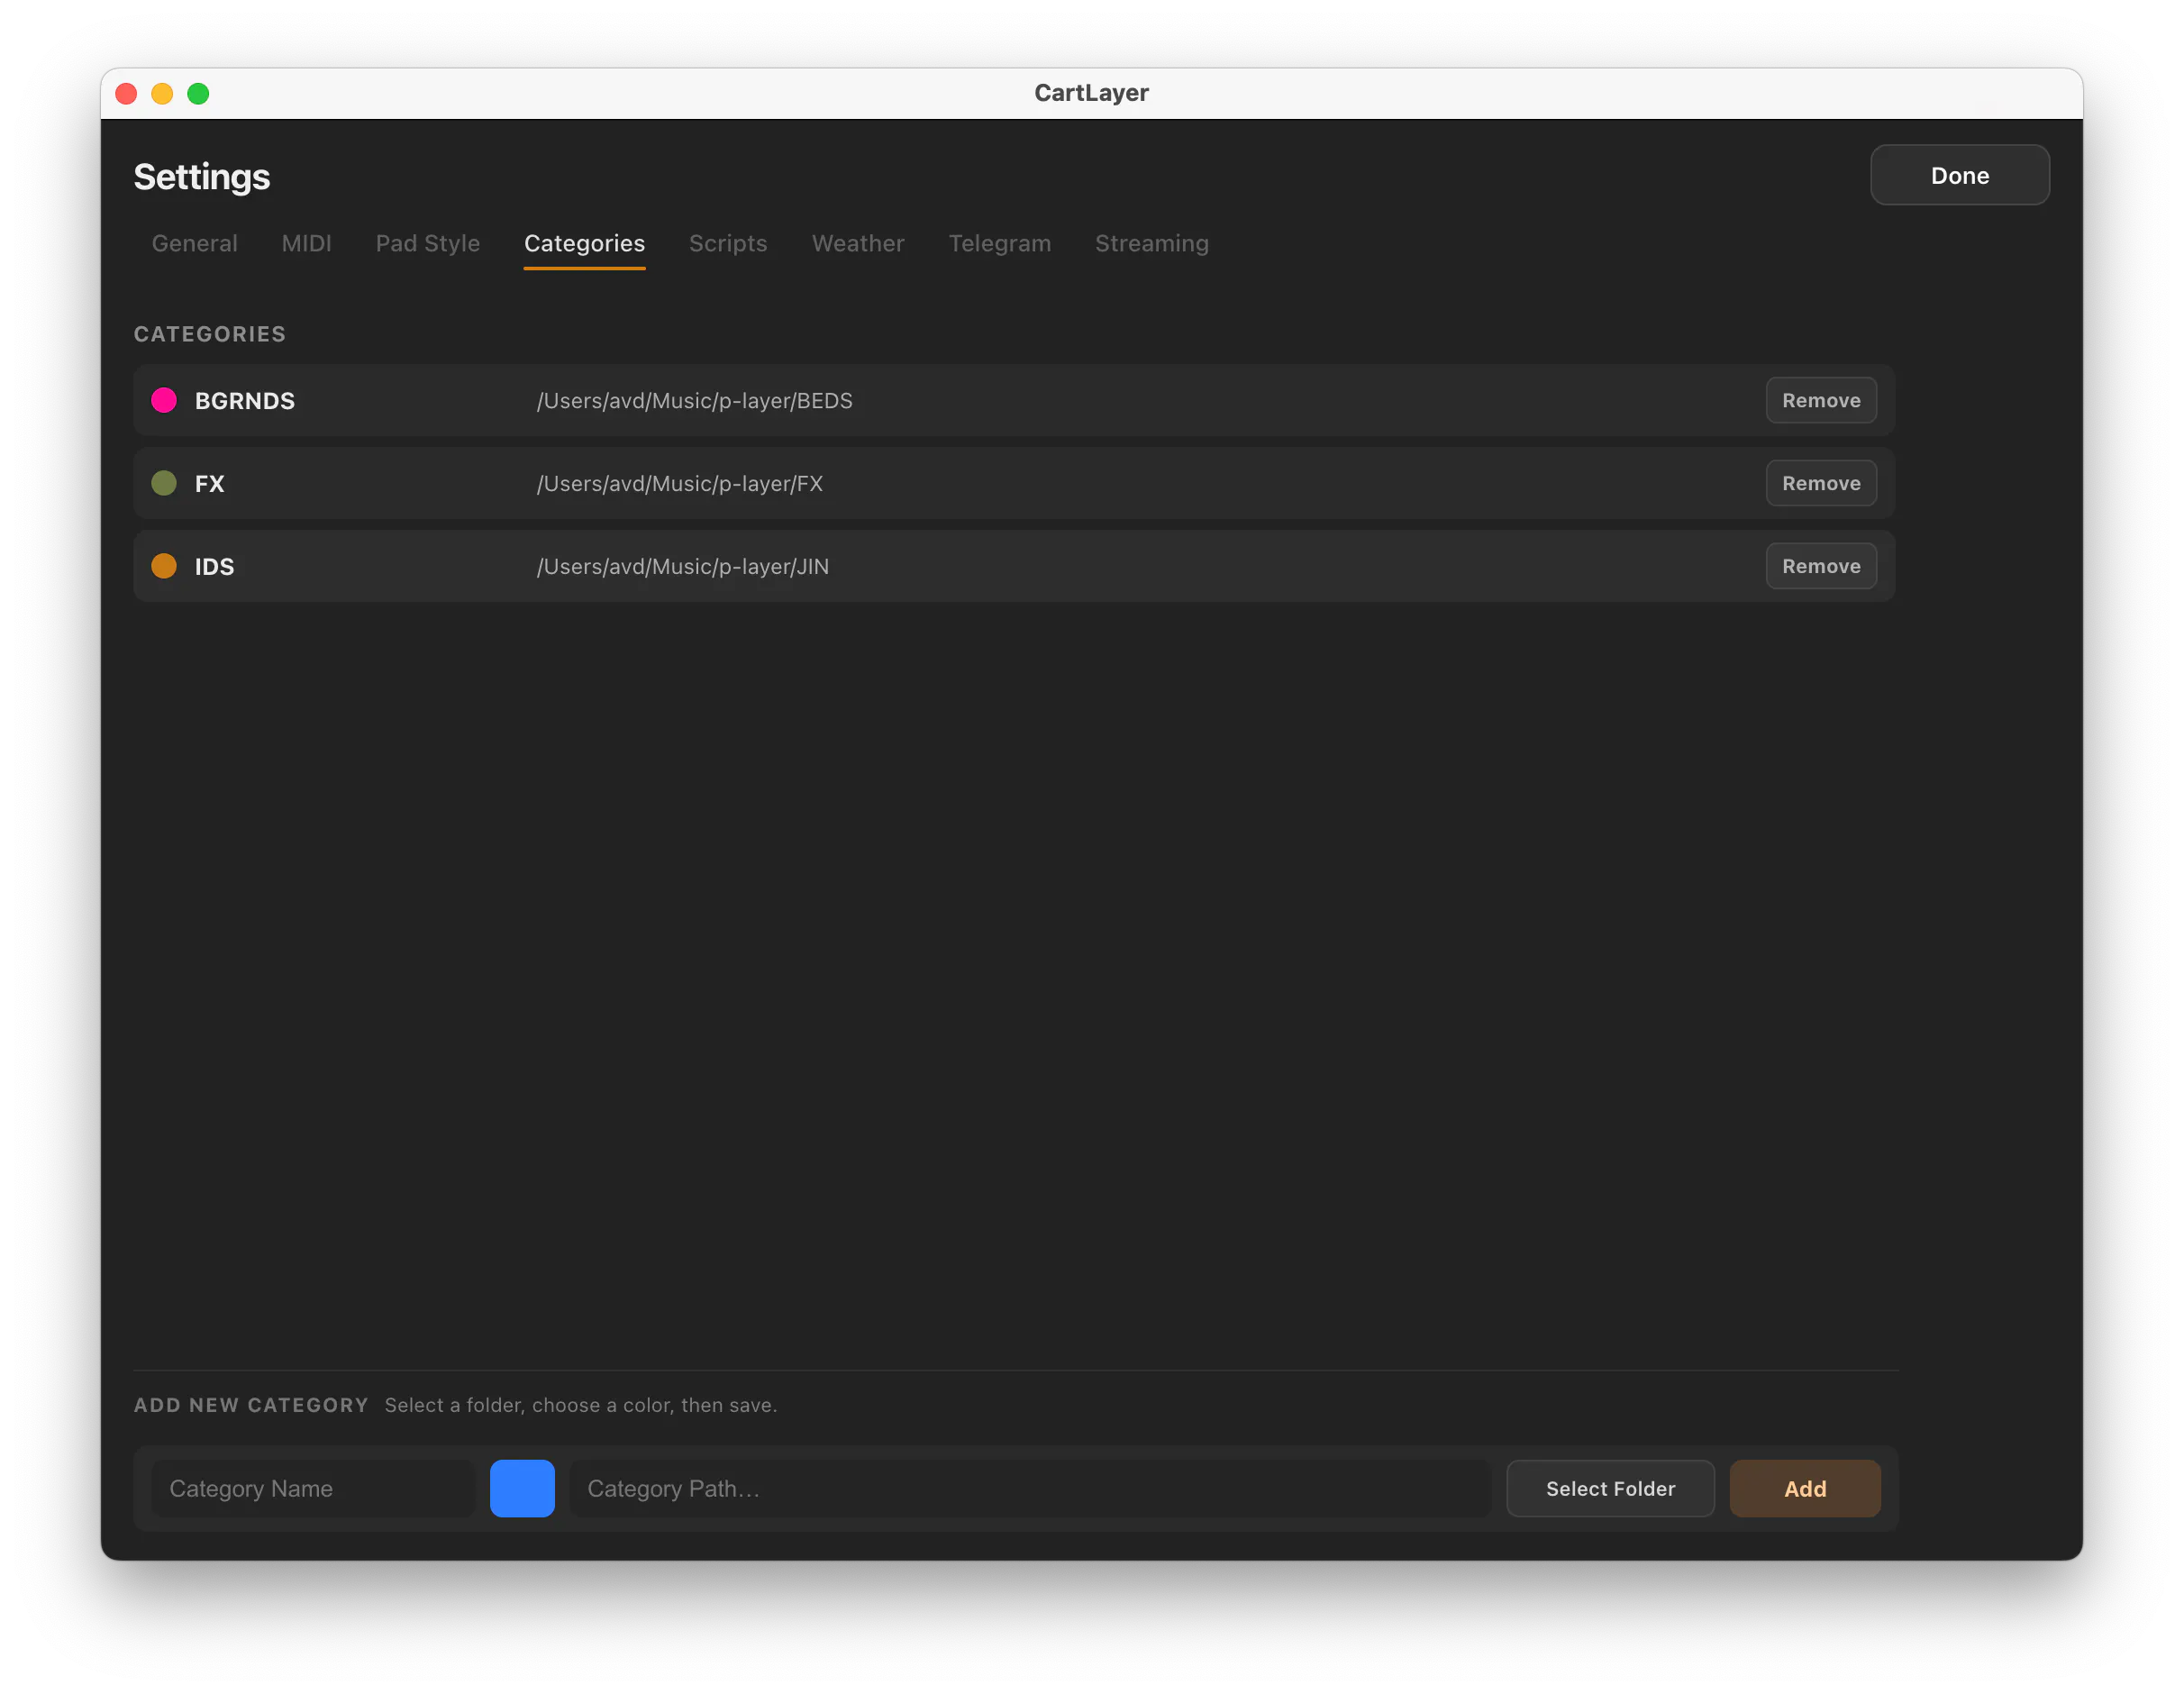Open the General settings tab
This screenshot has width=2184, height=1694.
(194, 243)
